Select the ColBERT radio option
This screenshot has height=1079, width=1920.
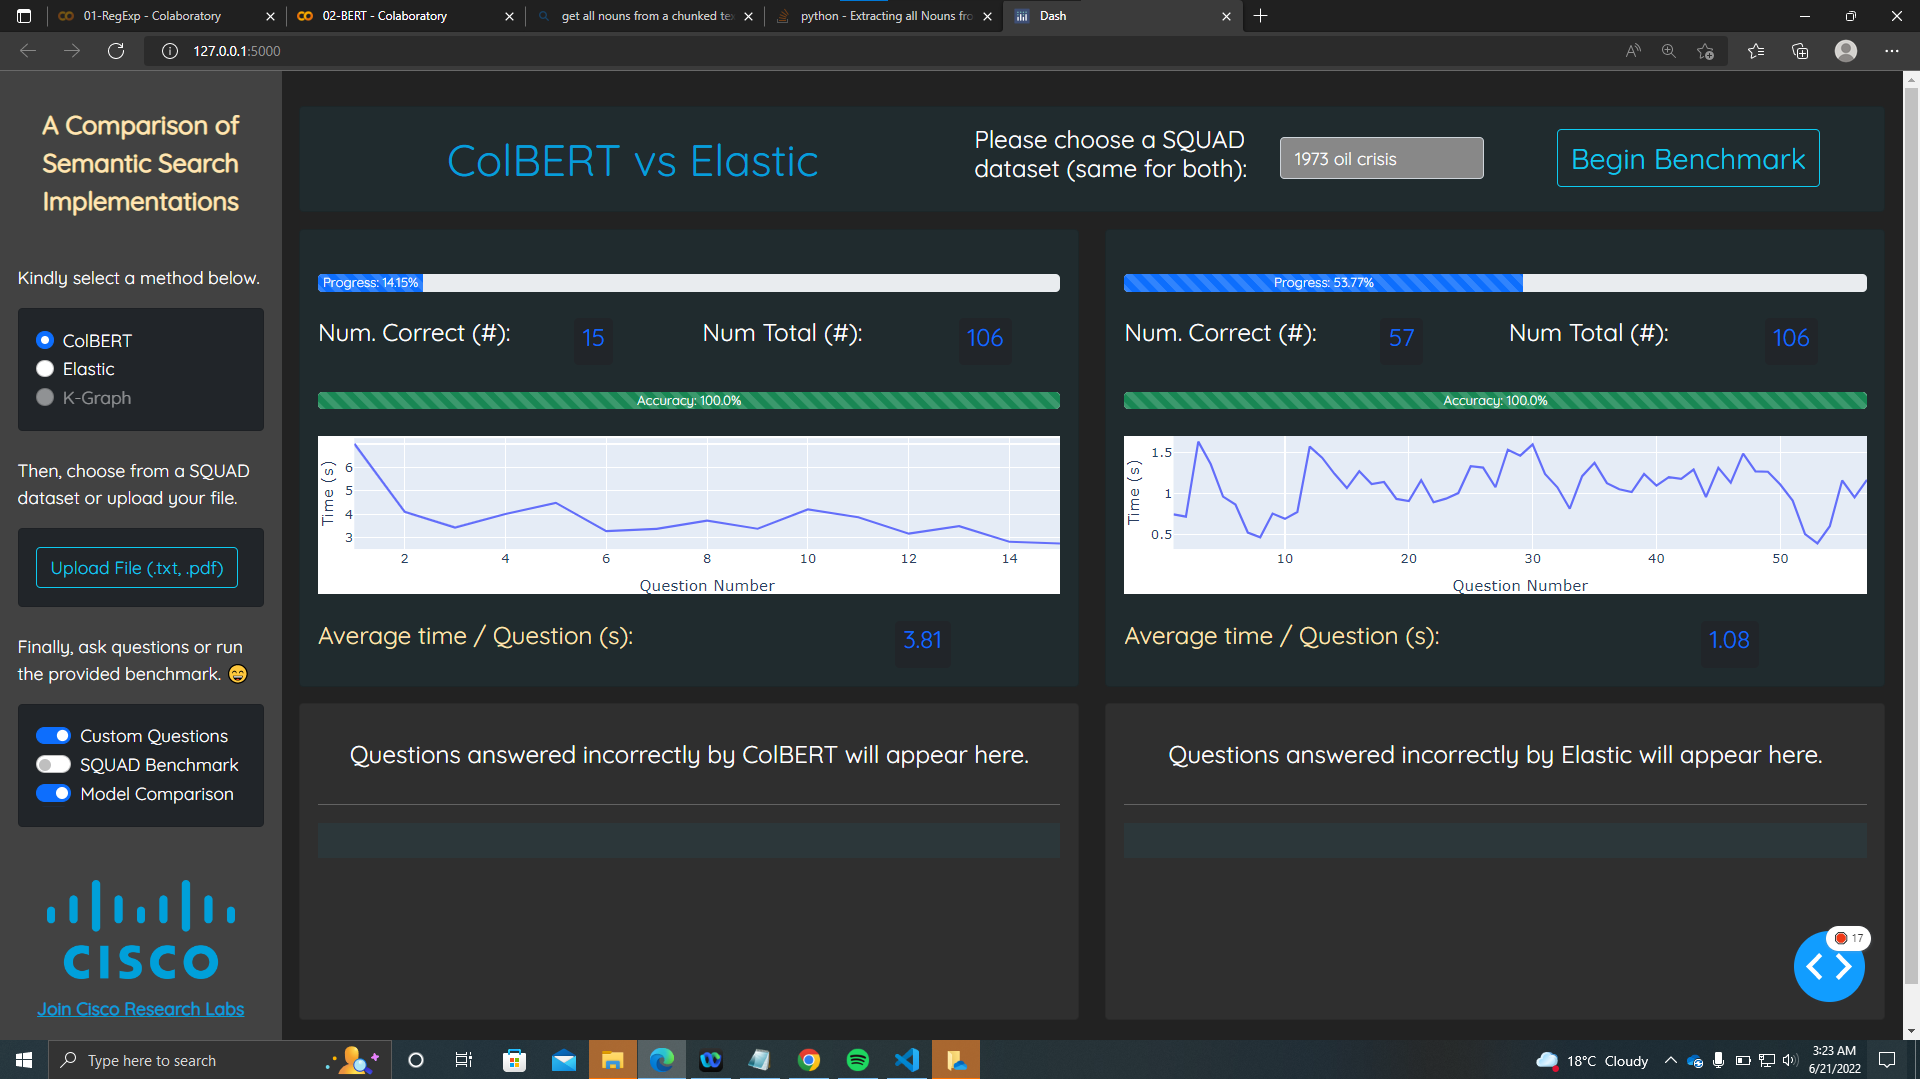[45, 340]
